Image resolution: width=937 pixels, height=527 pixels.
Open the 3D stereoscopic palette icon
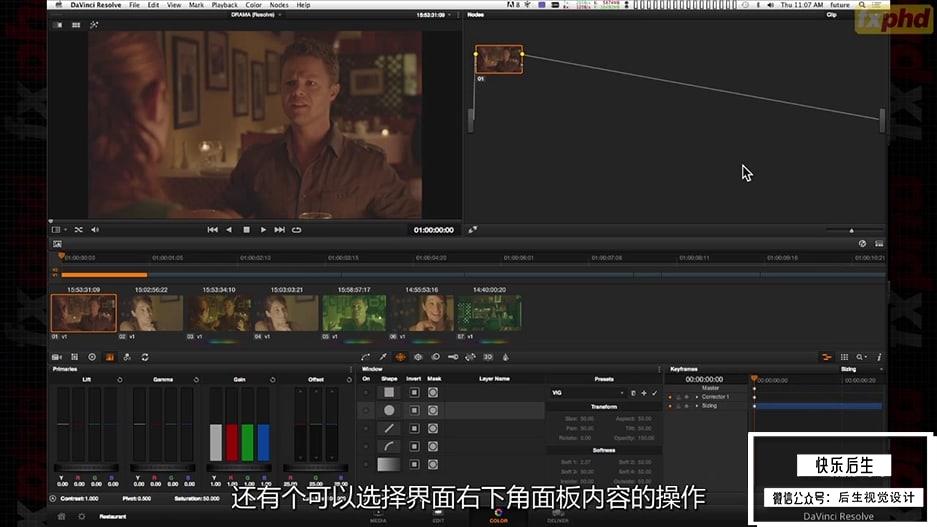point(488,357)
